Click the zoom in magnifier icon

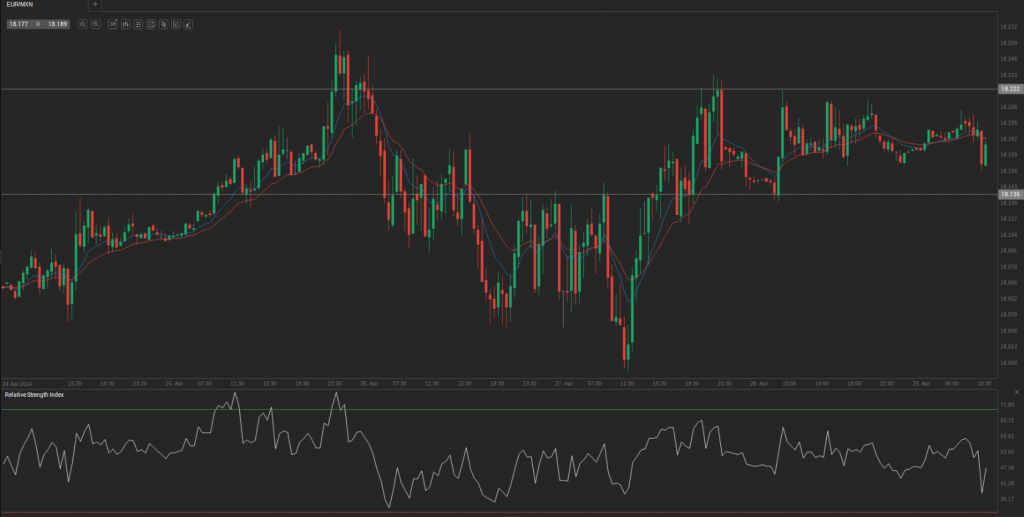[x=95, y=23]
